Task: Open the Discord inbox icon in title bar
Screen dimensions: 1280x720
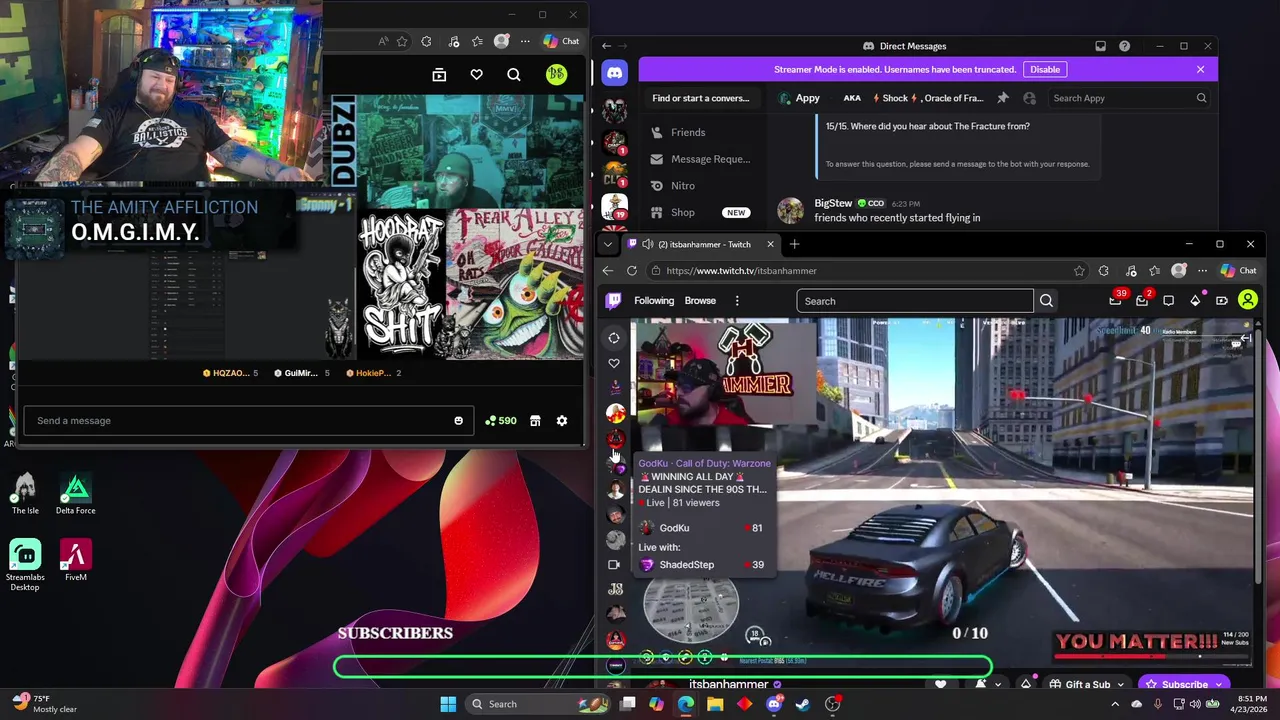Action: [1101, 46]
